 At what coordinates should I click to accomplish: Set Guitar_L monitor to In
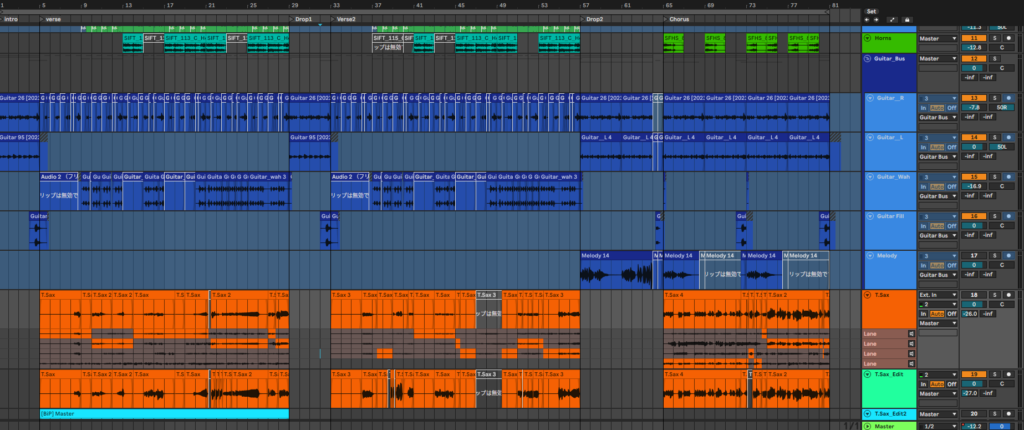pyautogui.click(x=924, y=147)
